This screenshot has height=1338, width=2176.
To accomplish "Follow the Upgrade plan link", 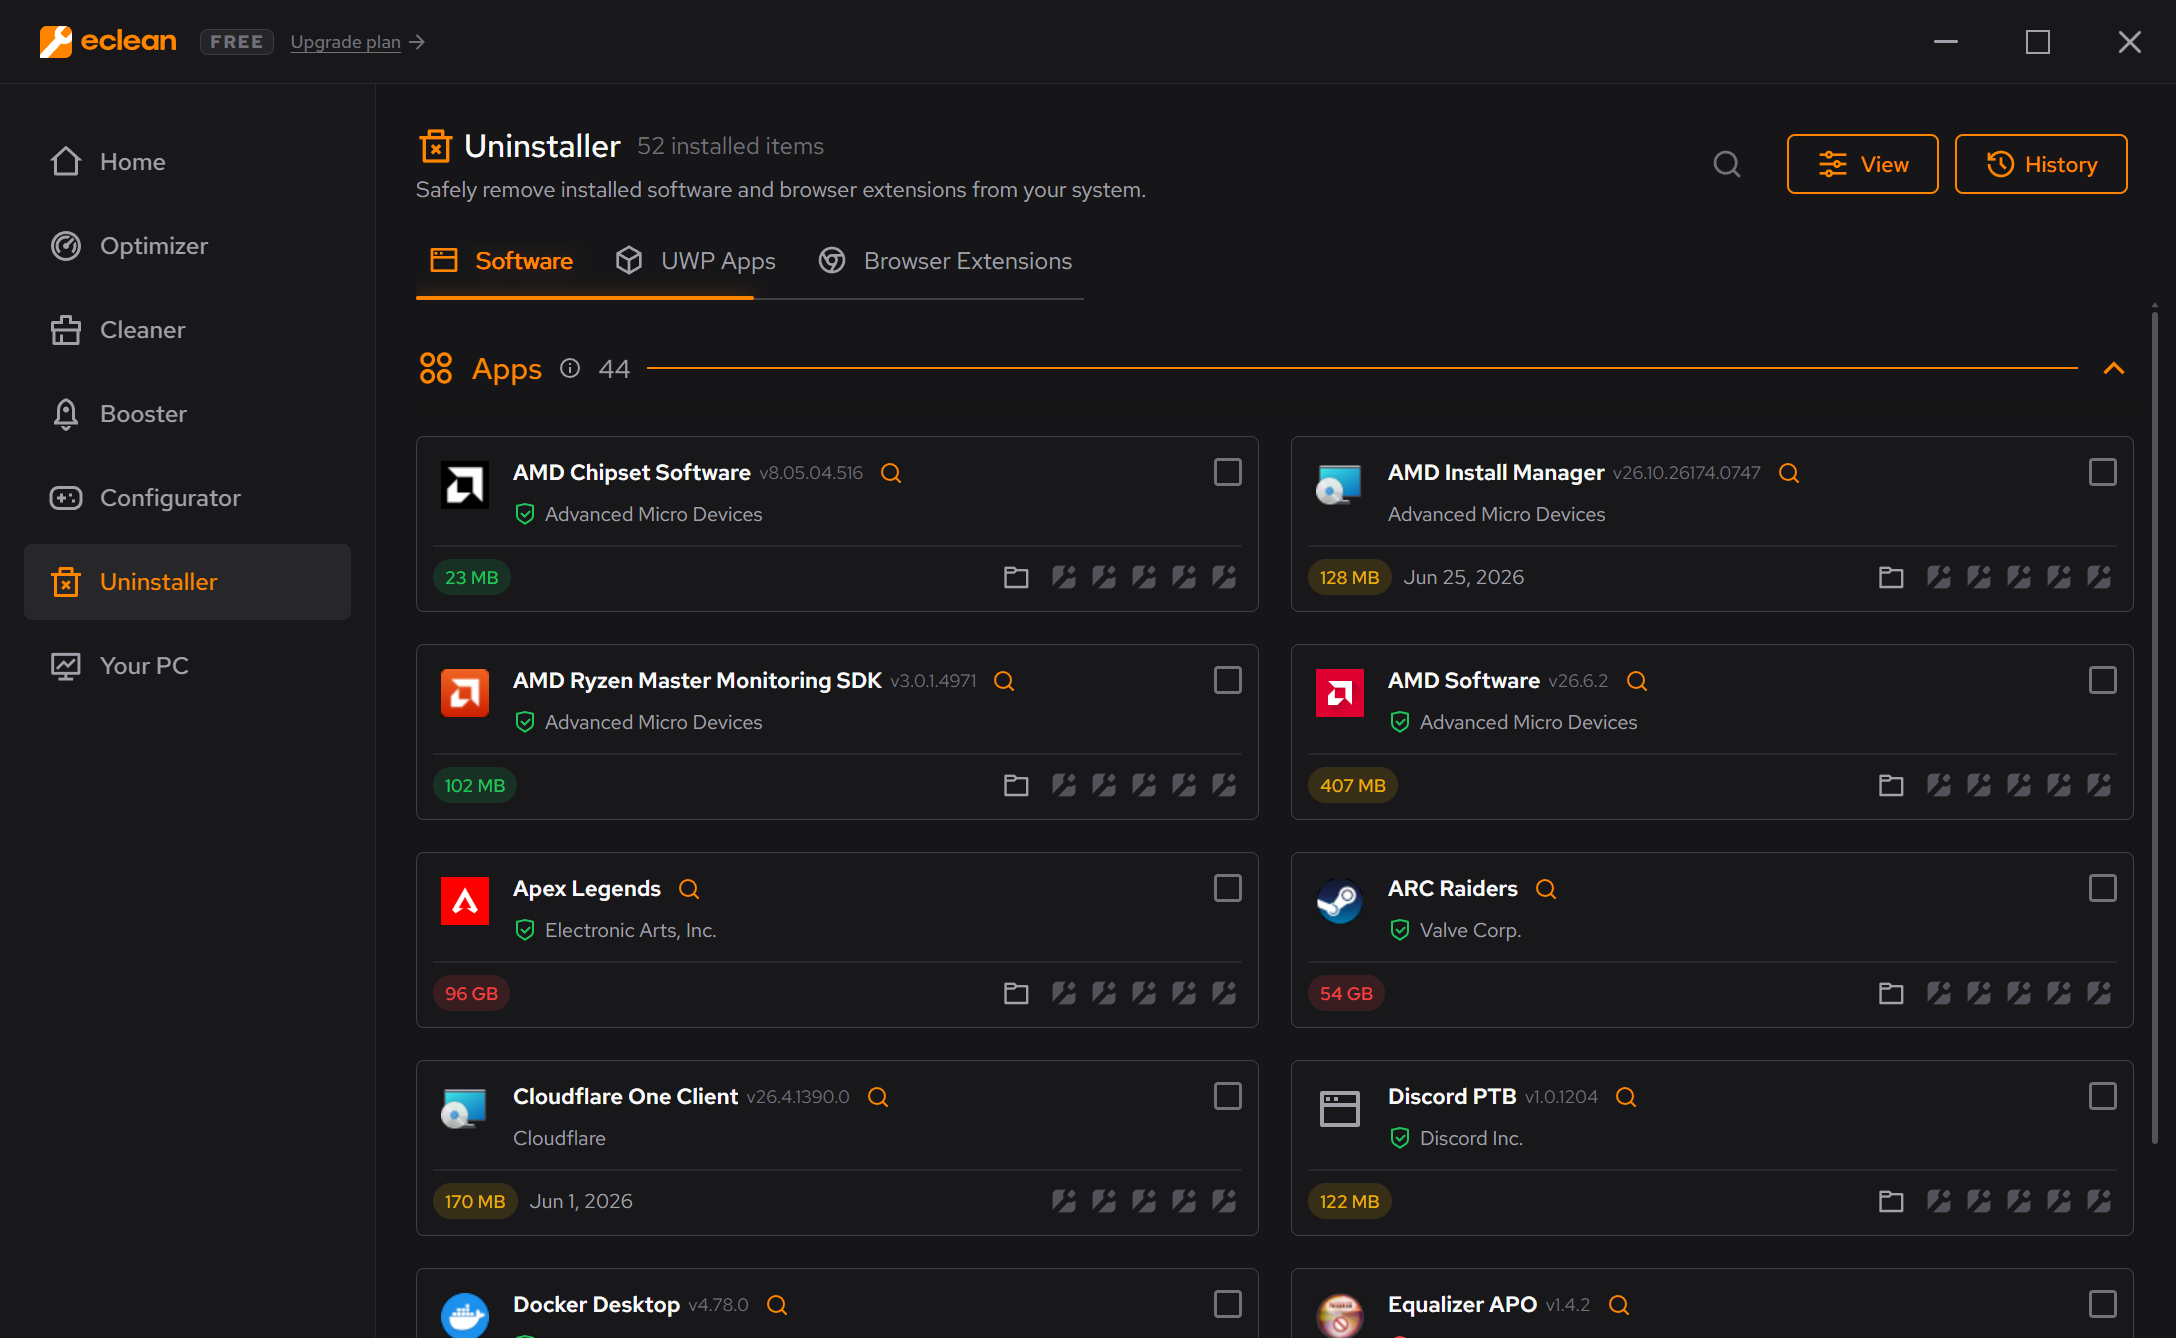I will 358,42.
